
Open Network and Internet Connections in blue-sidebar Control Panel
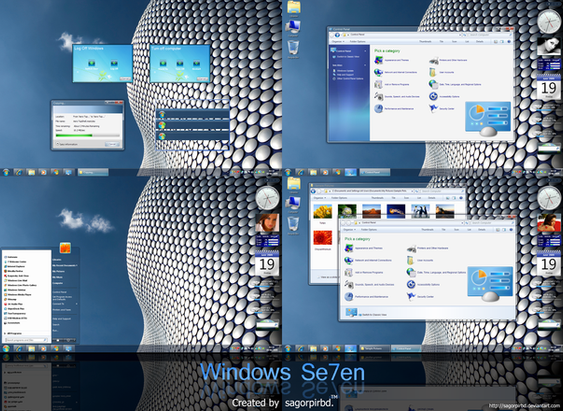coord(396,72)
